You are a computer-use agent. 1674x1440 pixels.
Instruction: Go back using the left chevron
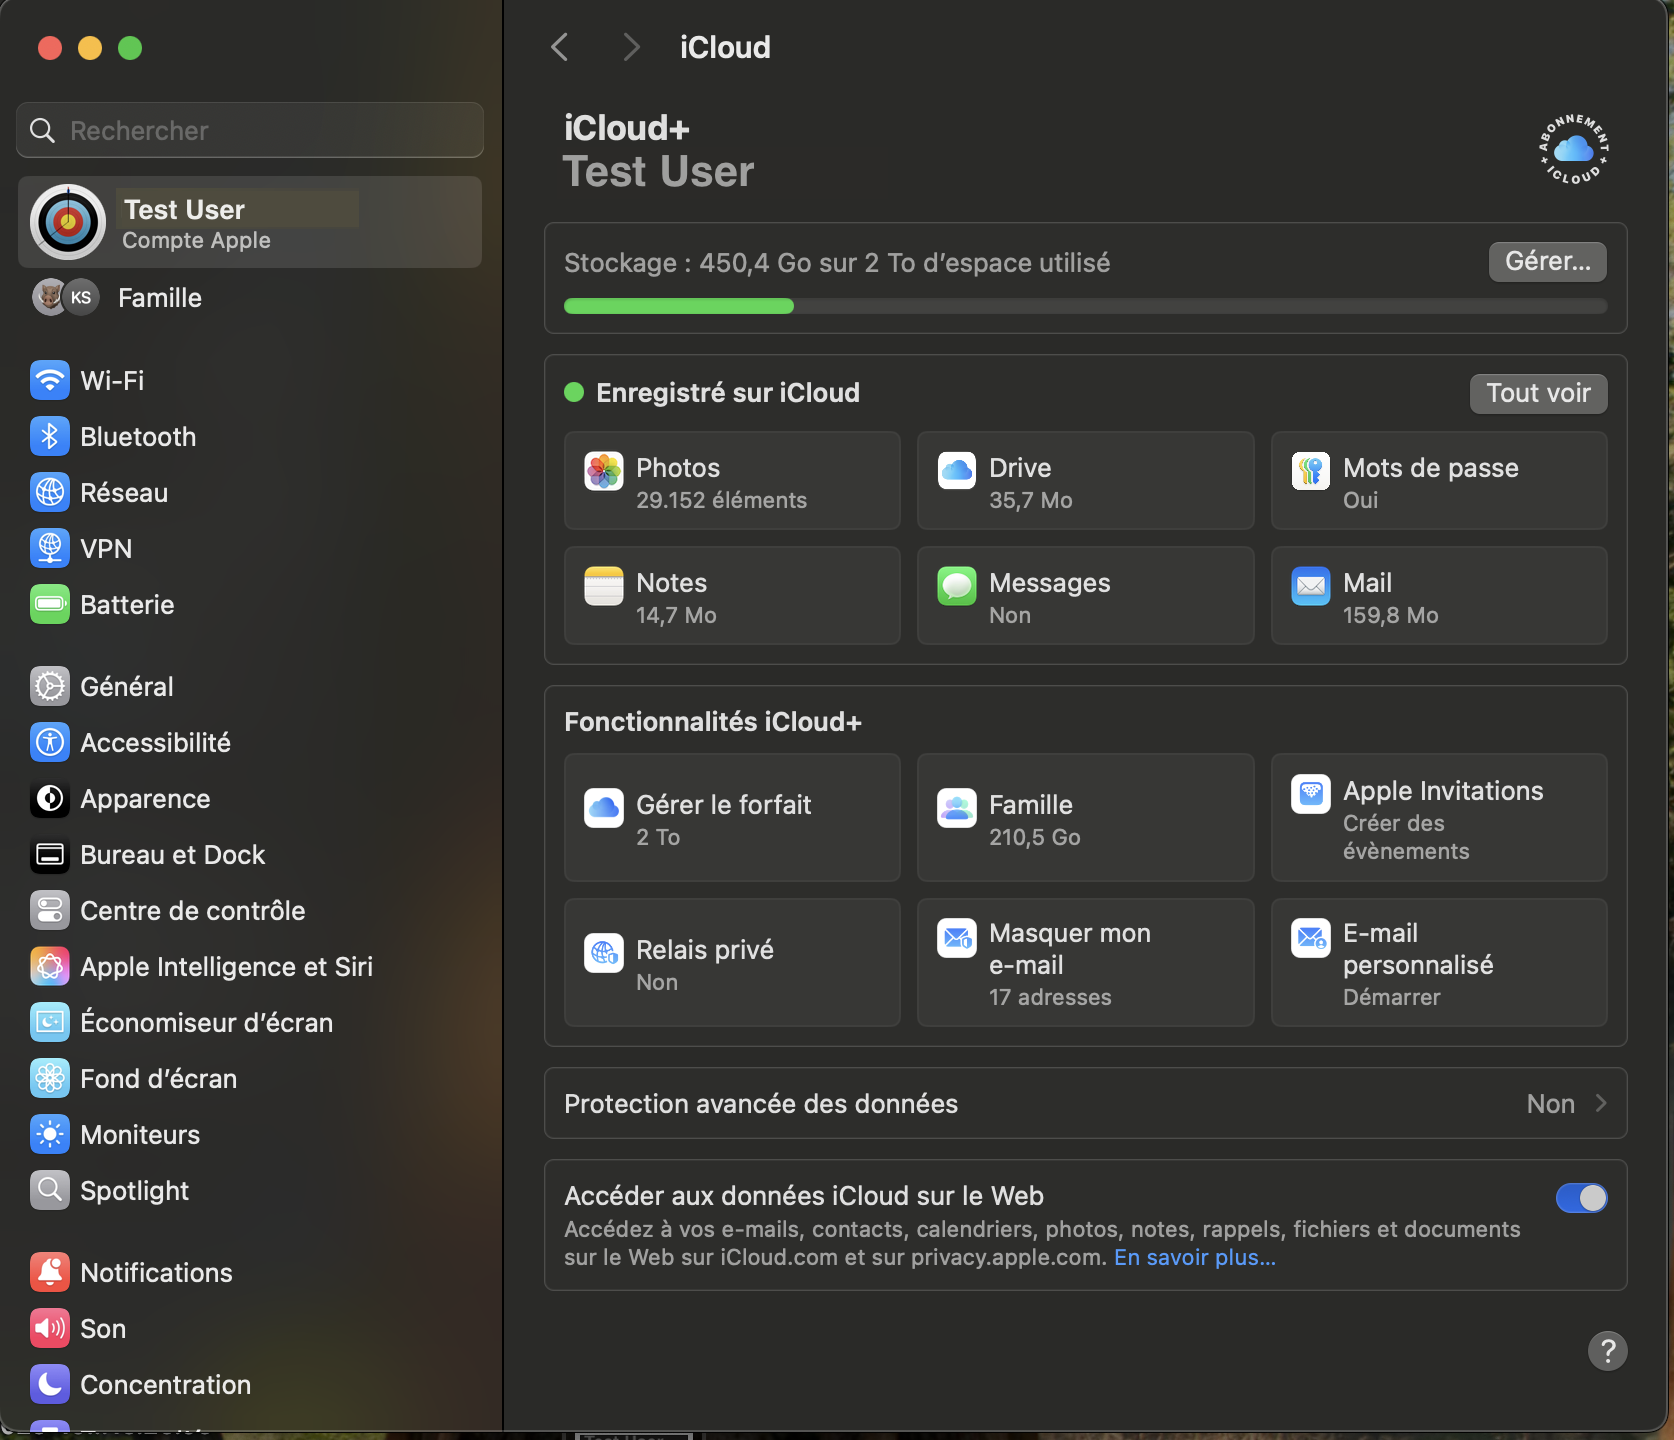[x=560, y=47]
